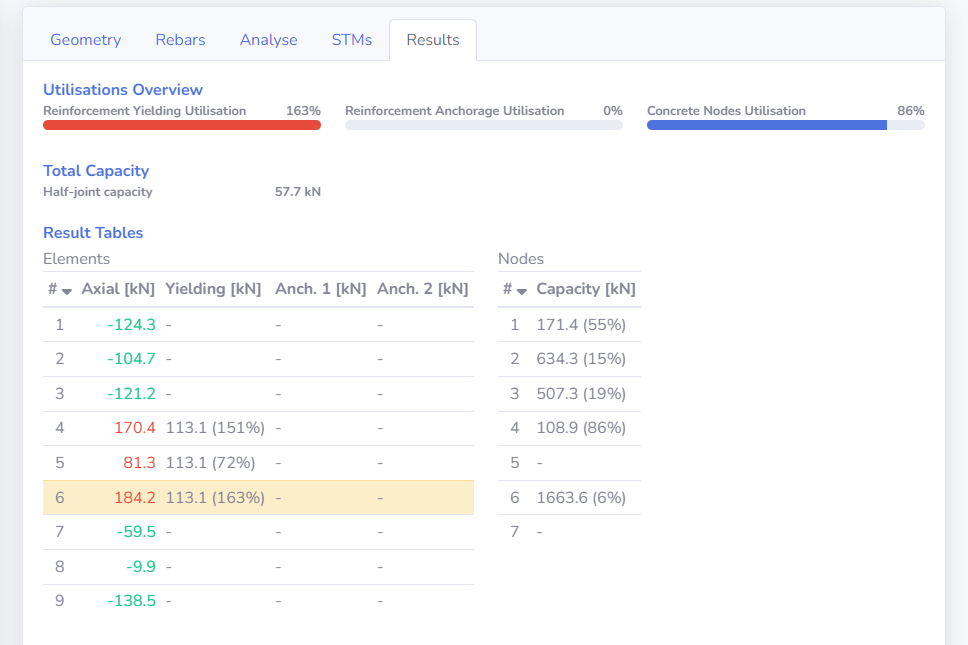Image resolution: width=968 pixels, height=645 pixels.
Task: Click the Axial [kN] column header
Action: tap(118, 289)
